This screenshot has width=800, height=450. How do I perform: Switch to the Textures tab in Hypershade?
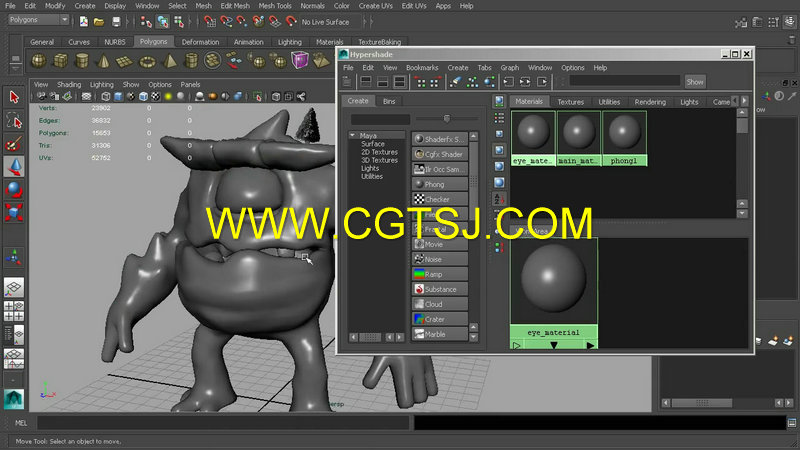(570, 102)
